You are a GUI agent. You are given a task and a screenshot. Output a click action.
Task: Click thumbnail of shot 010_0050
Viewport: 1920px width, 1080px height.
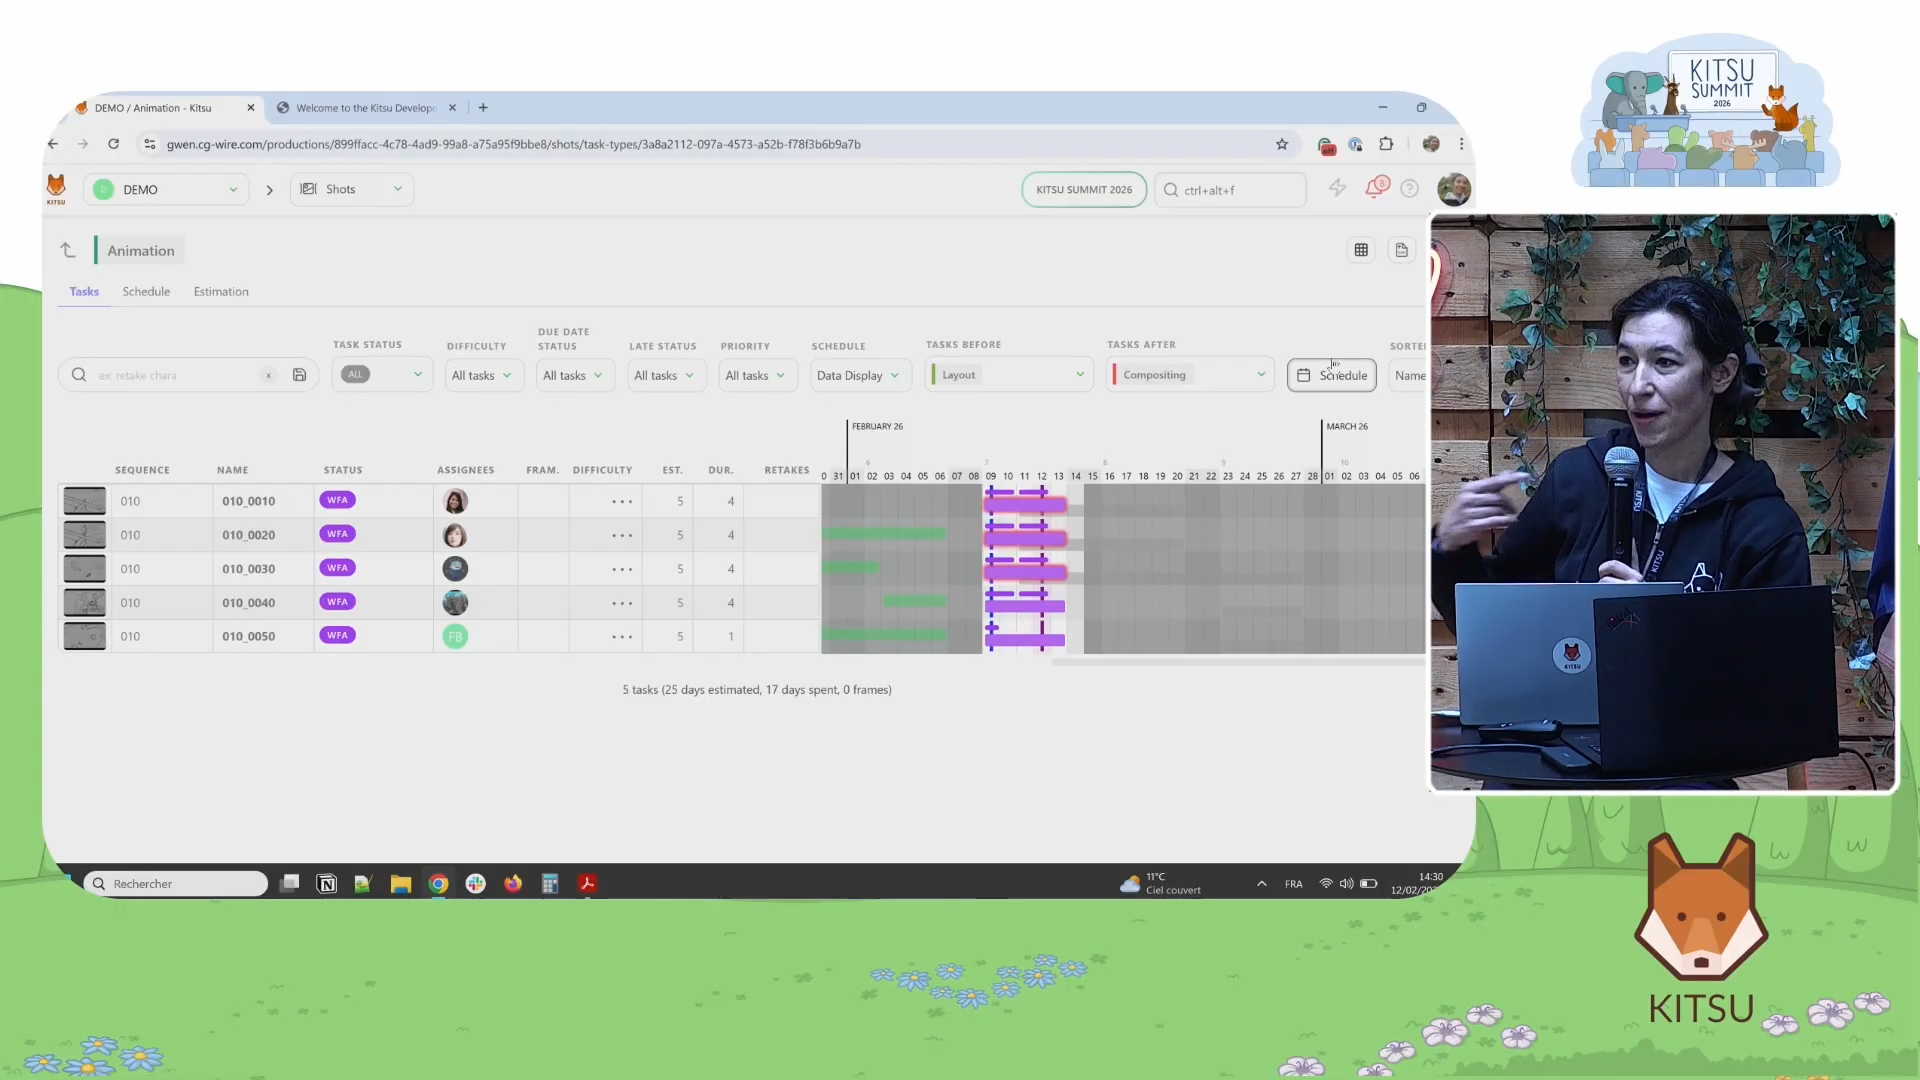tap(85, 636)
